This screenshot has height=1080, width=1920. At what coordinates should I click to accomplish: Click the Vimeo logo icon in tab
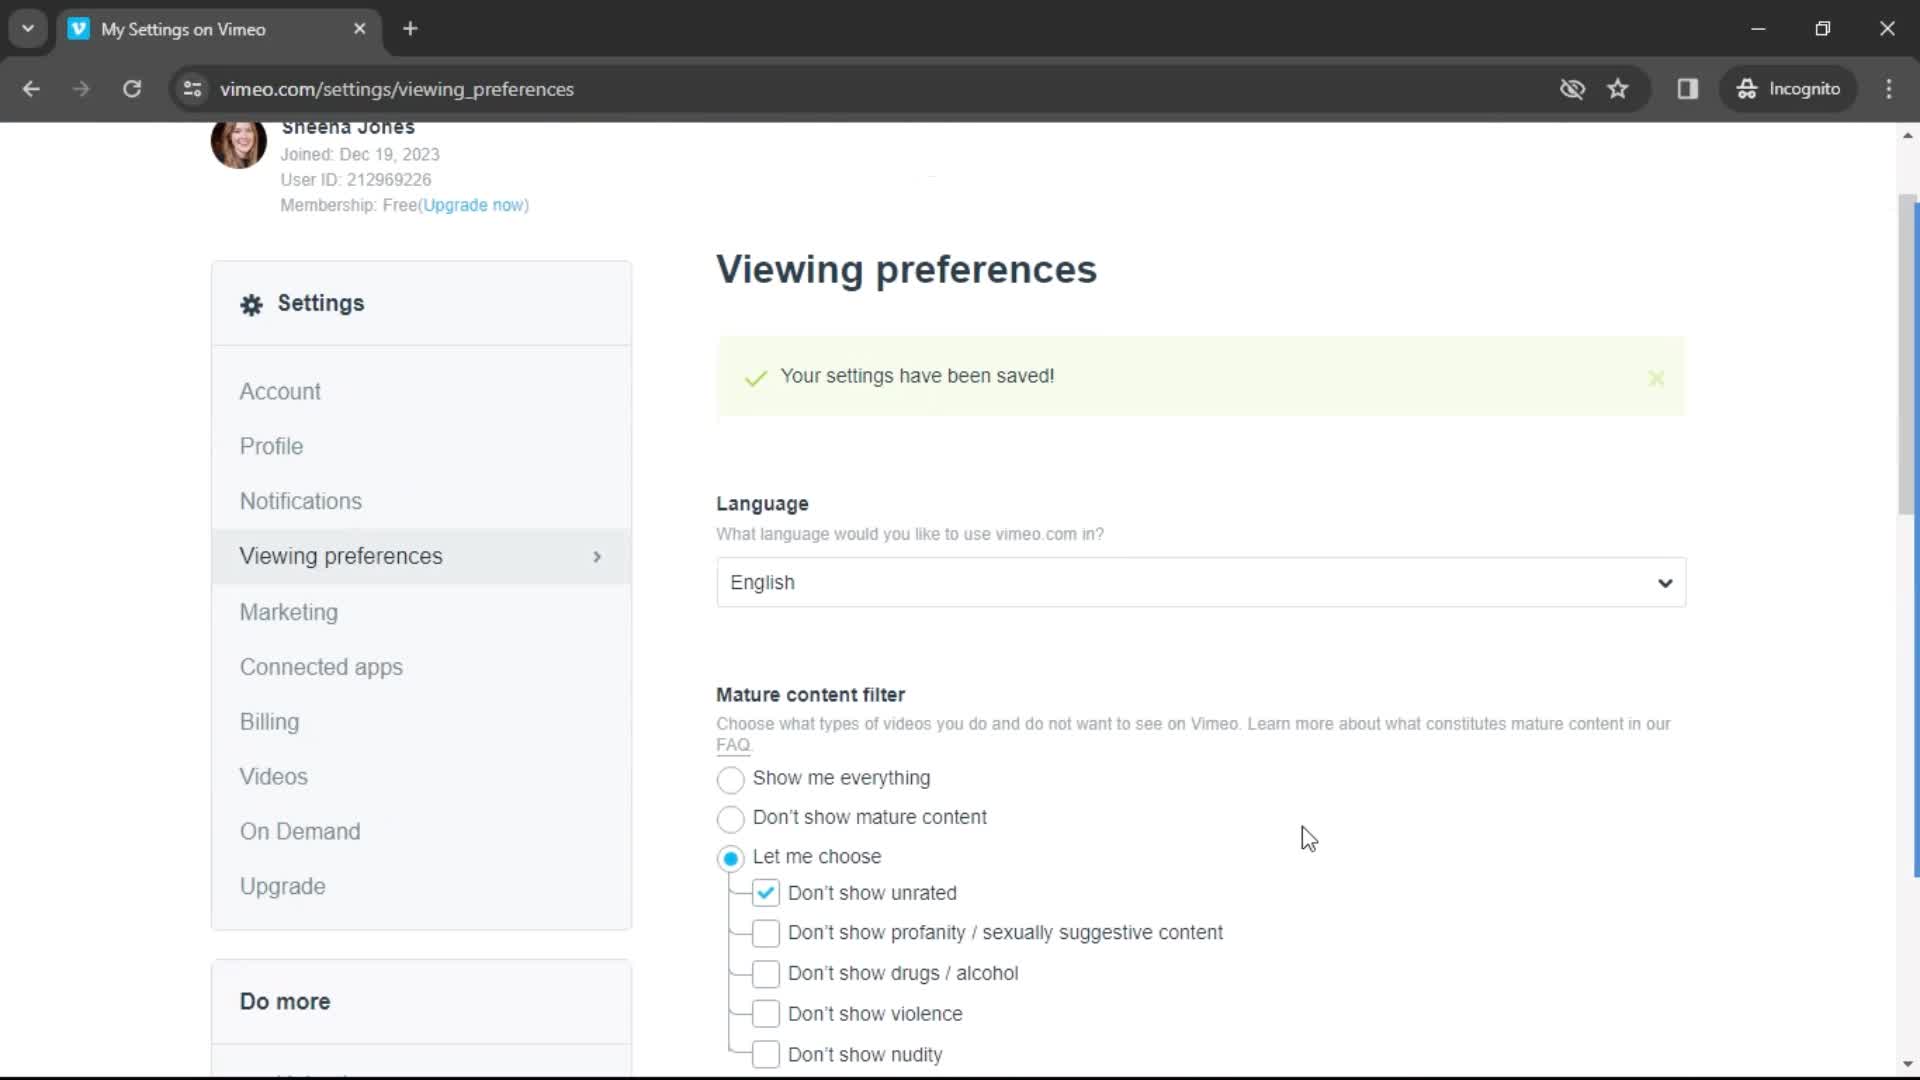click(x=79, y=29)
